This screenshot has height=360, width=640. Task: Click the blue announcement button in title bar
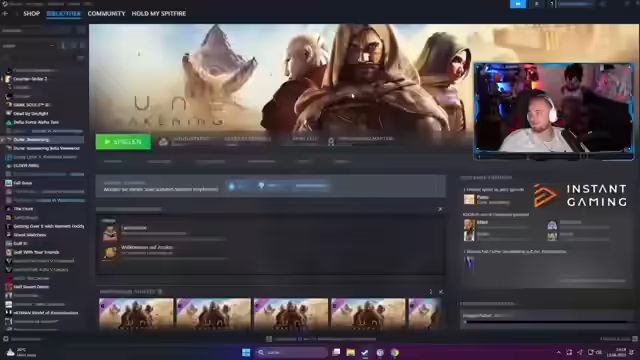click(518, 4)
